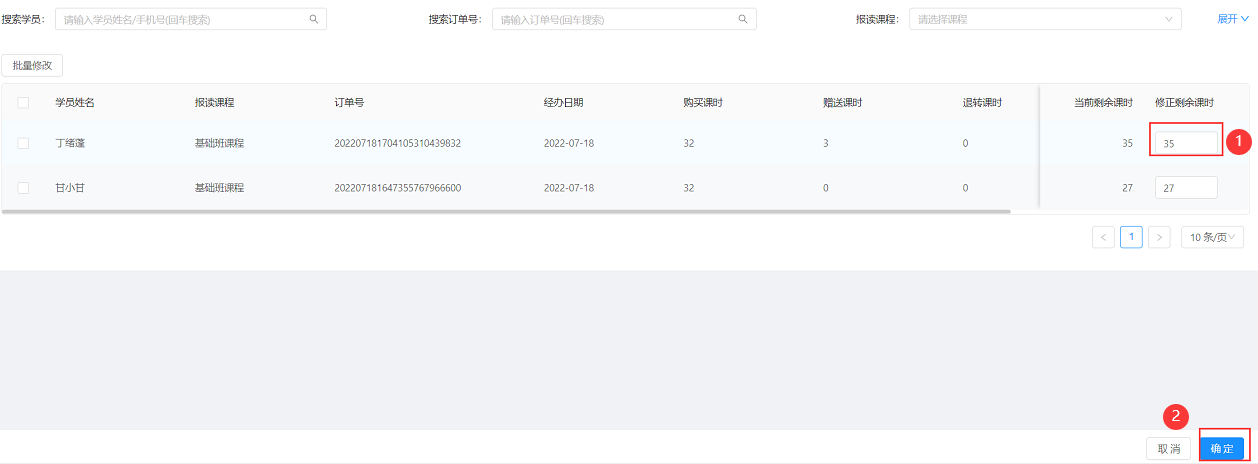Click gifted hours value 3 in 丁缩蓬 row

tap(826, 143)
